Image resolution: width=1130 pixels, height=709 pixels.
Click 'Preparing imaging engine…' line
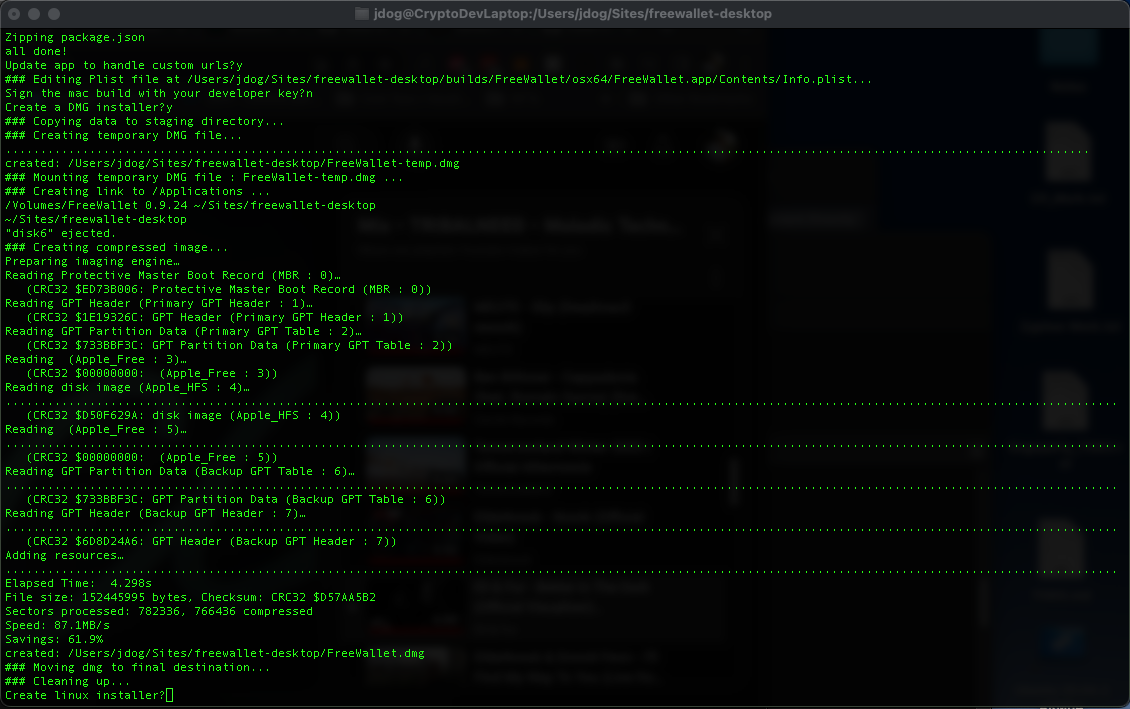(92, 262)
